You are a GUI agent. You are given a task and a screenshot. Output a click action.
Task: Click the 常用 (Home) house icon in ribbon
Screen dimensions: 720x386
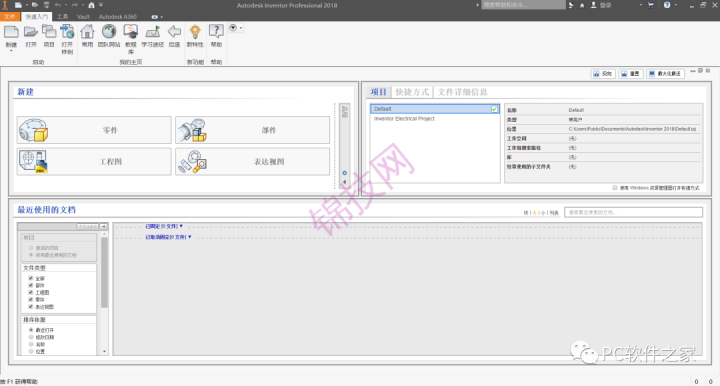(x=87, y=32)
